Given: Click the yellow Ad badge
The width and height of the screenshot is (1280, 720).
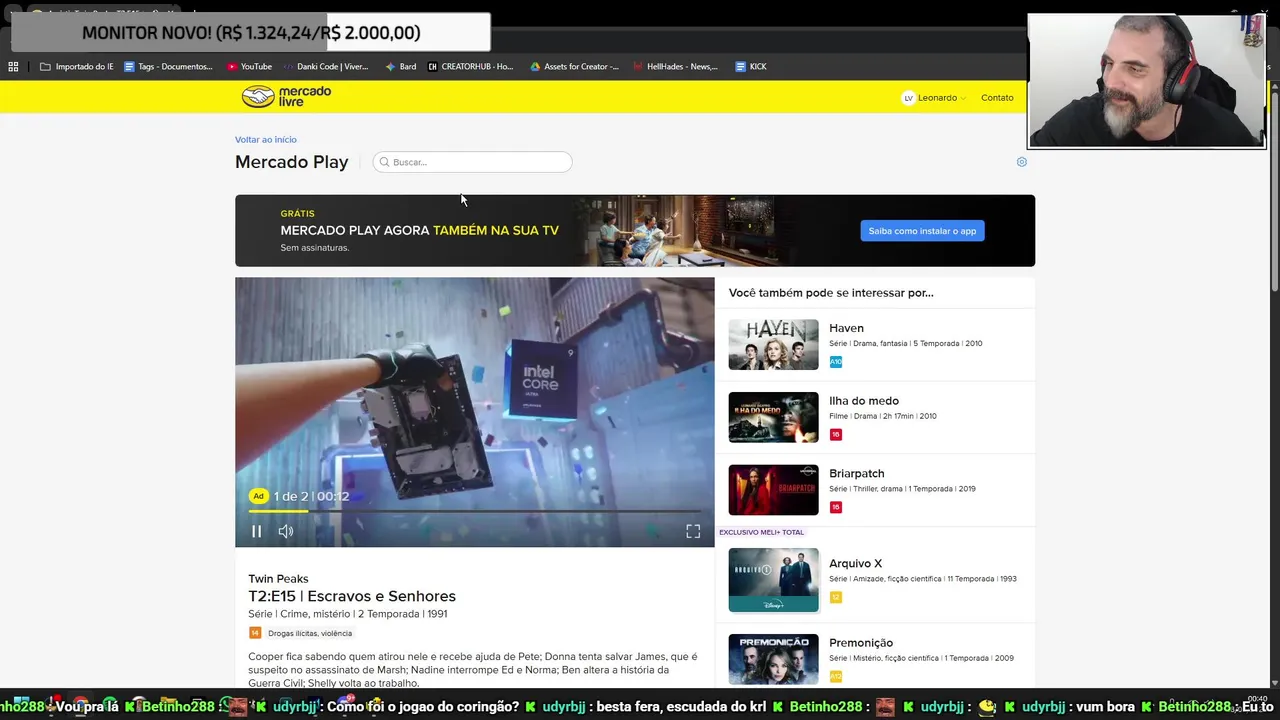Looking at the screenshot, I should tap(258, 496).
